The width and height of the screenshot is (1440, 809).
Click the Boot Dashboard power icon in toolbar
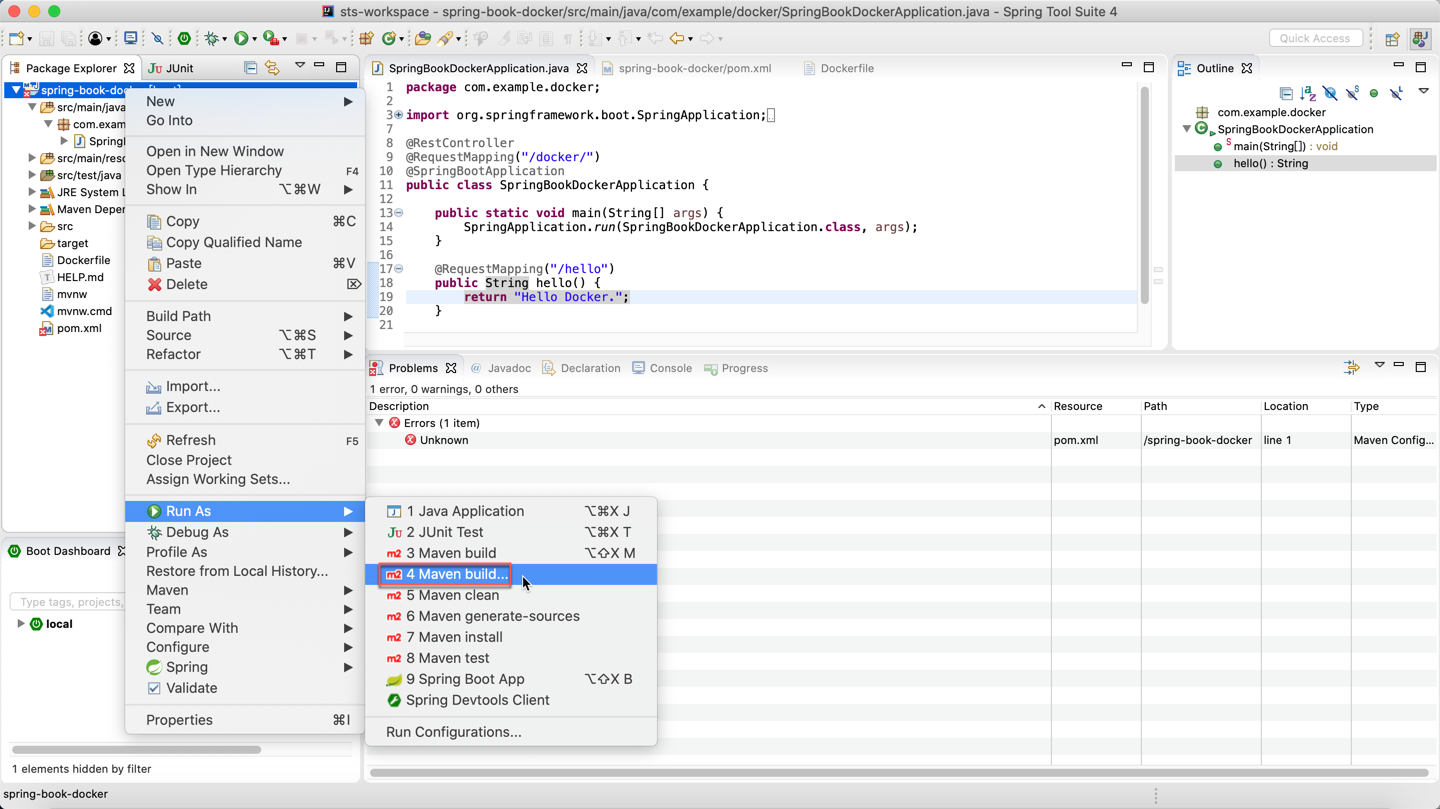(x=184, y=39)
